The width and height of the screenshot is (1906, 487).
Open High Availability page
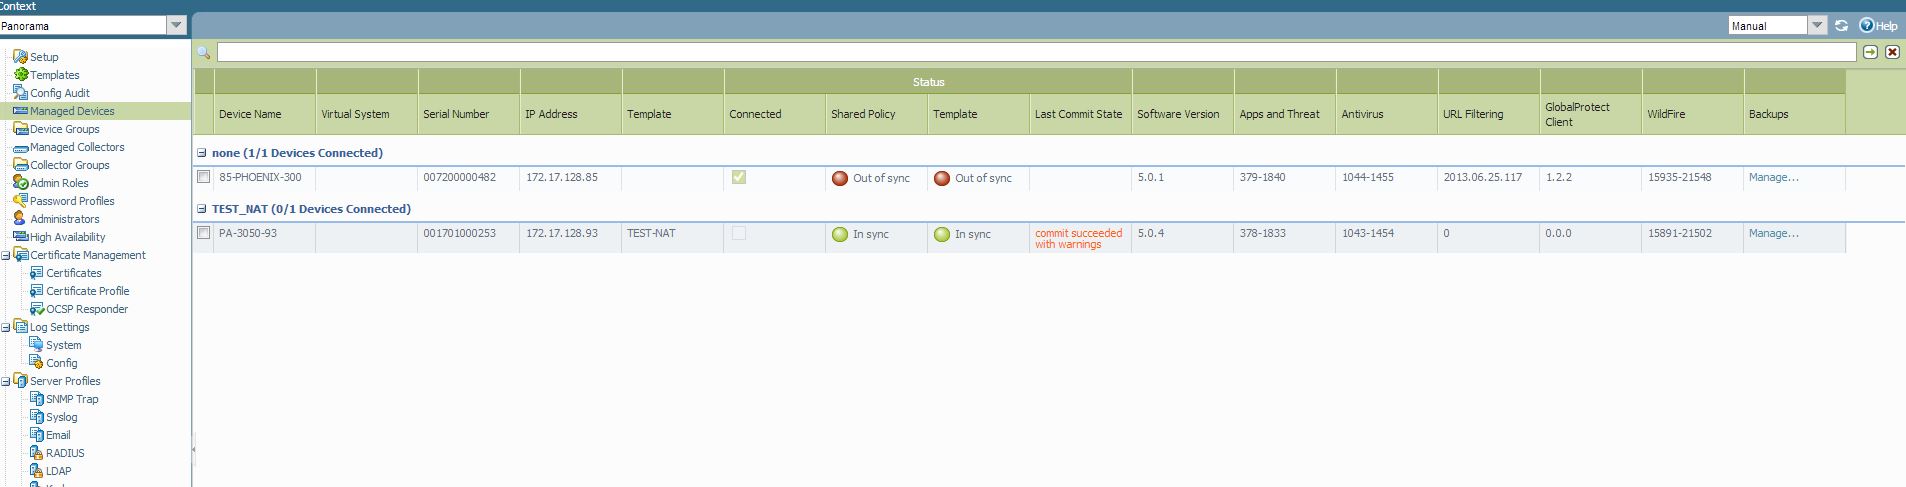tap(67, 237)
